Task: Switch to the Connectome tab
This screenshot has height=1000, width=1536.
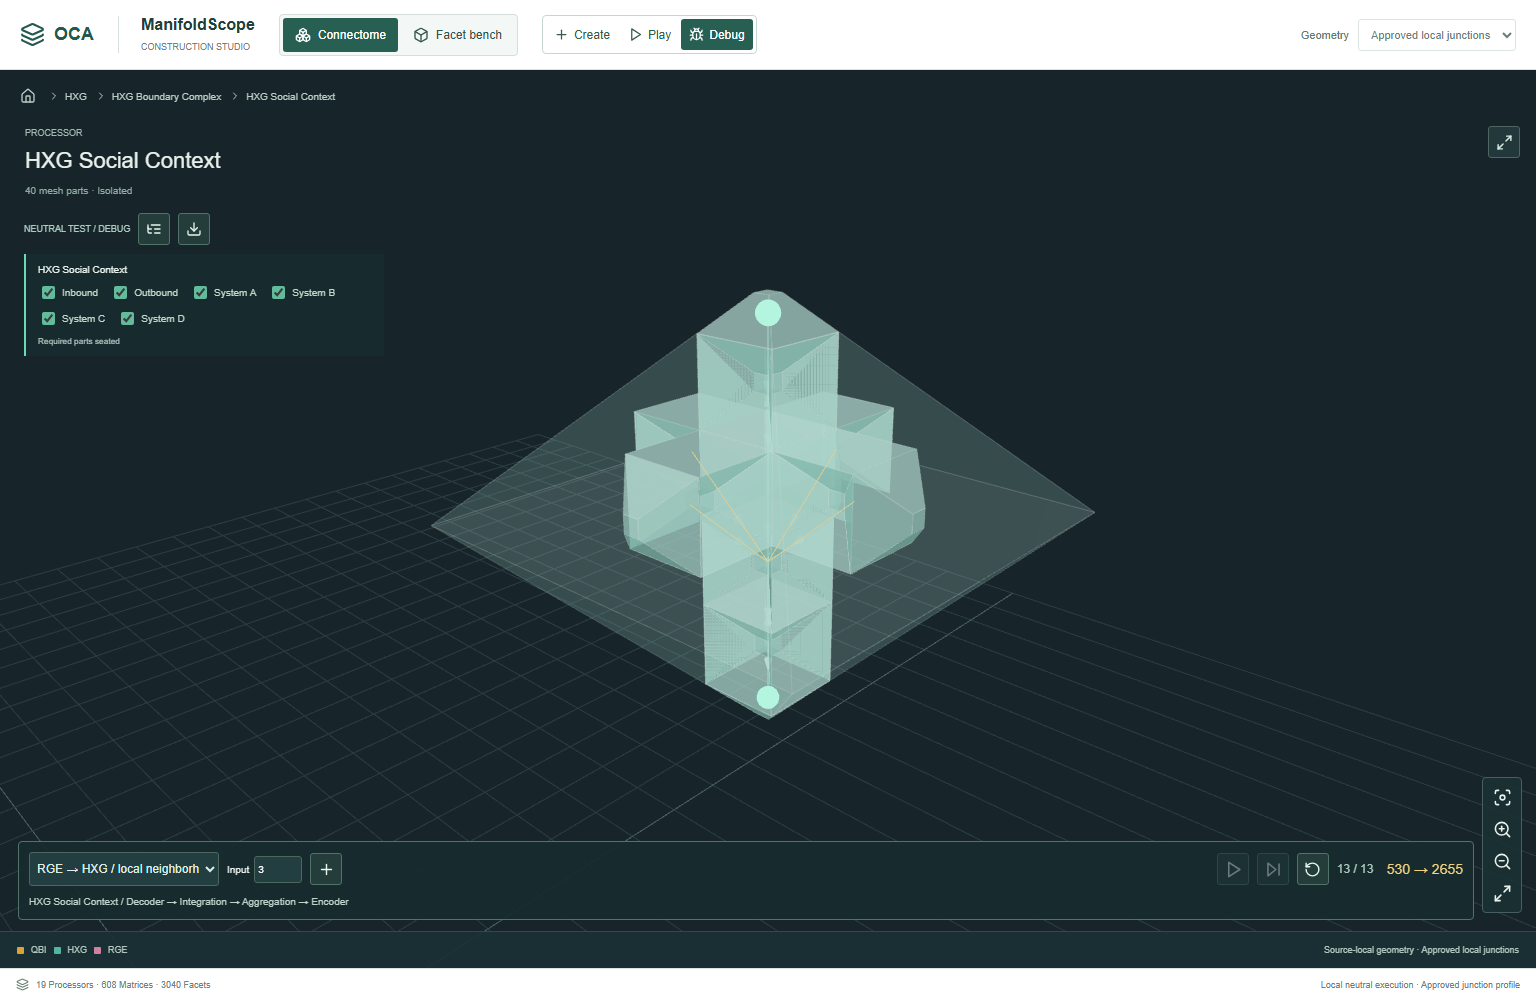Action: (340, 35)
